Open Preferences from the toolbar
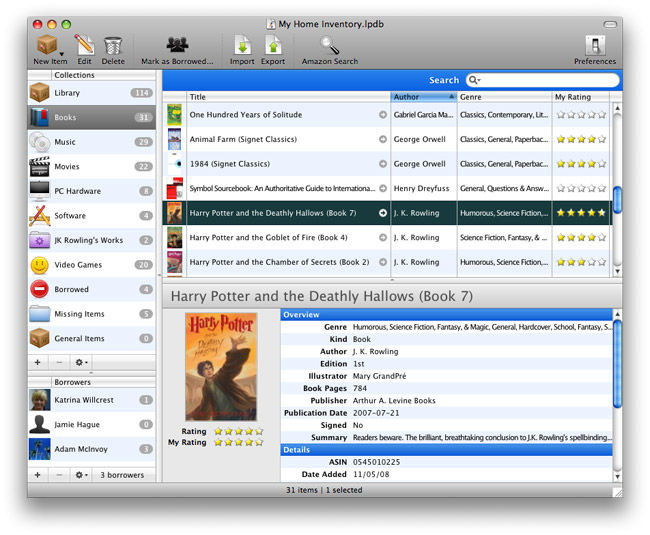Viewport: 650px width, 535px height. (595, 44)
